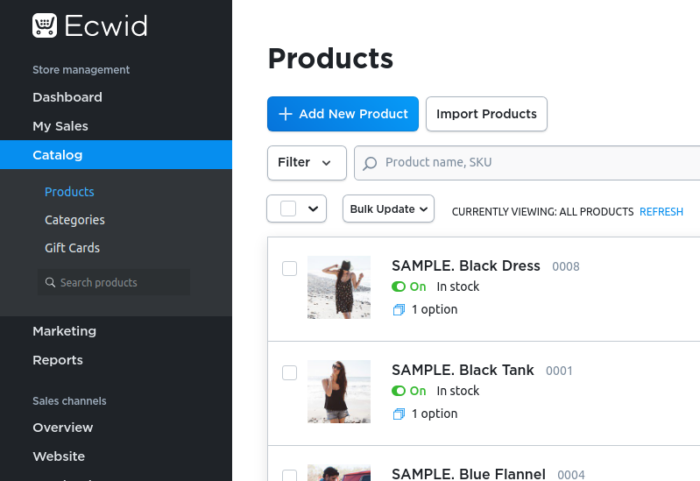The image size is (700, 481).
Task: Click the Import Products button
Action: pos(486,114)
